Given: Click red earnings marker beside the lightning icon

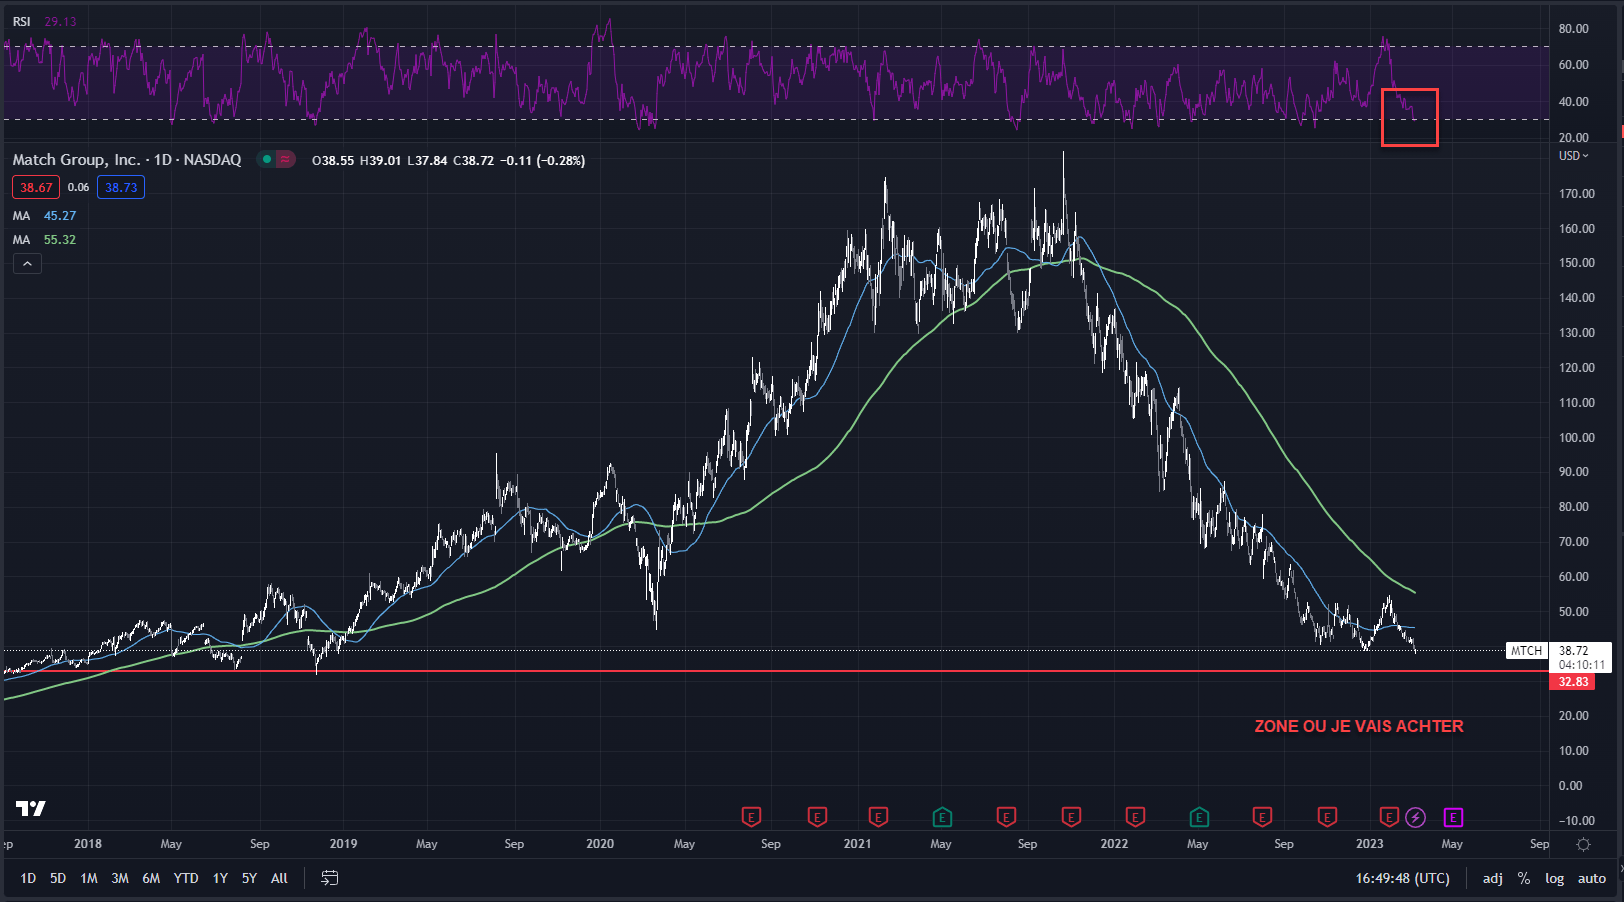Looking at the screenshot, I should click(x=1389, y=818).
